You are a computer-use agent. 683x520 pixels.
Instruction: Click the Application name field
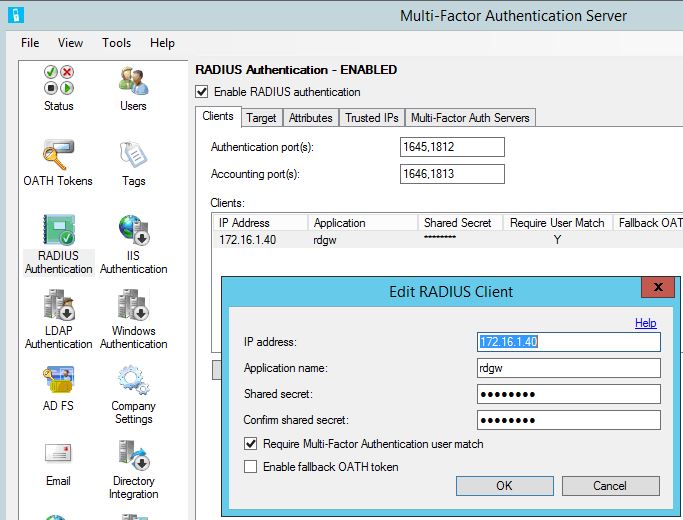568,368
